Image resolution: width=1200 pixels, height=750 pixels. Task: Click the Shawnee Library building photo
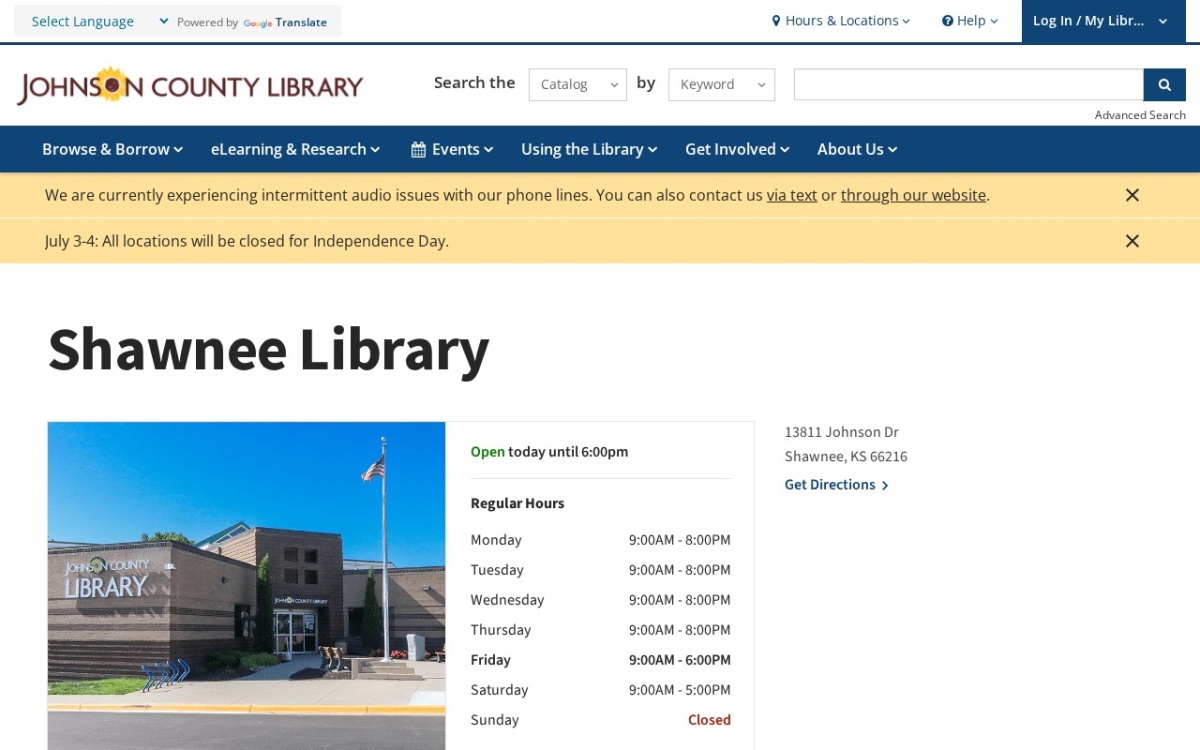246,586
